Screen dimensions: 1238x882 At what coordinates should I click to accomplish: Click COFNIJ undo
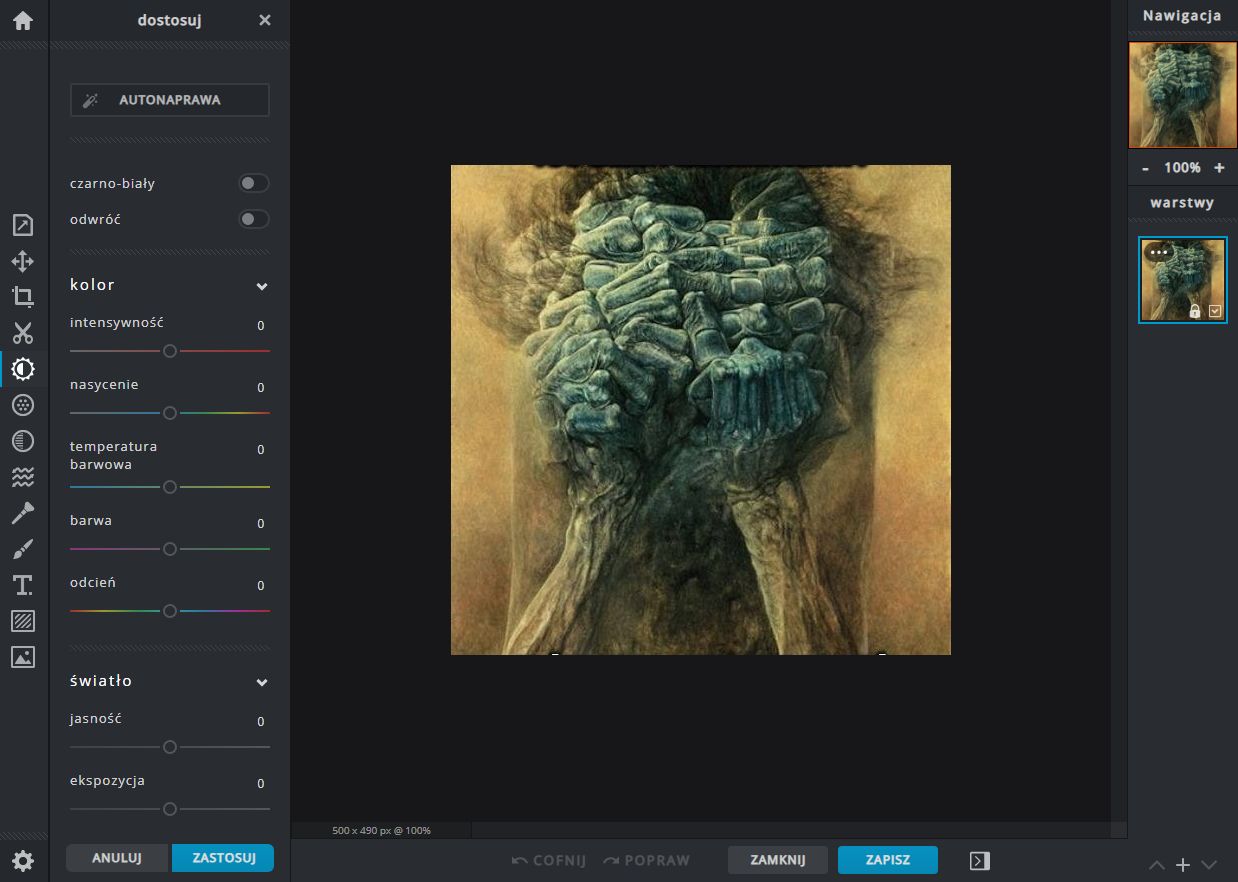(x=549, y=860)
